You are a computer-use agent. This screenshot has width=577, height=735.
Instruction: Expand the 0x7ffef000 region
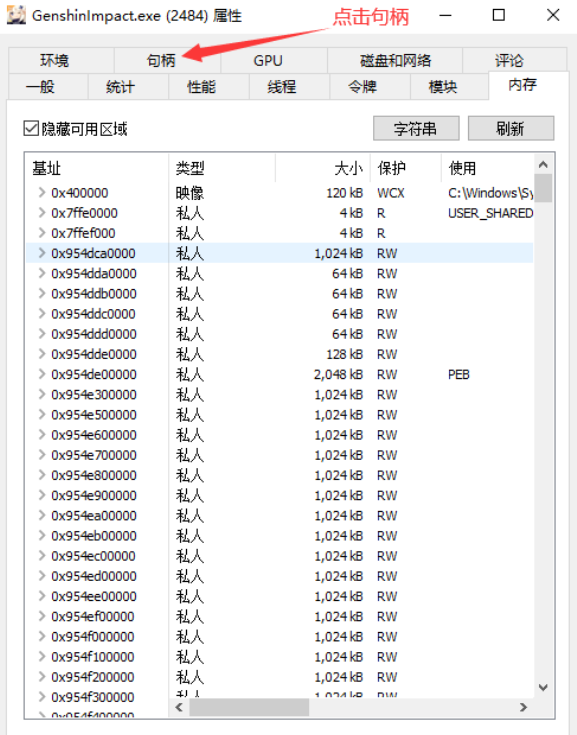pos(42,232)
